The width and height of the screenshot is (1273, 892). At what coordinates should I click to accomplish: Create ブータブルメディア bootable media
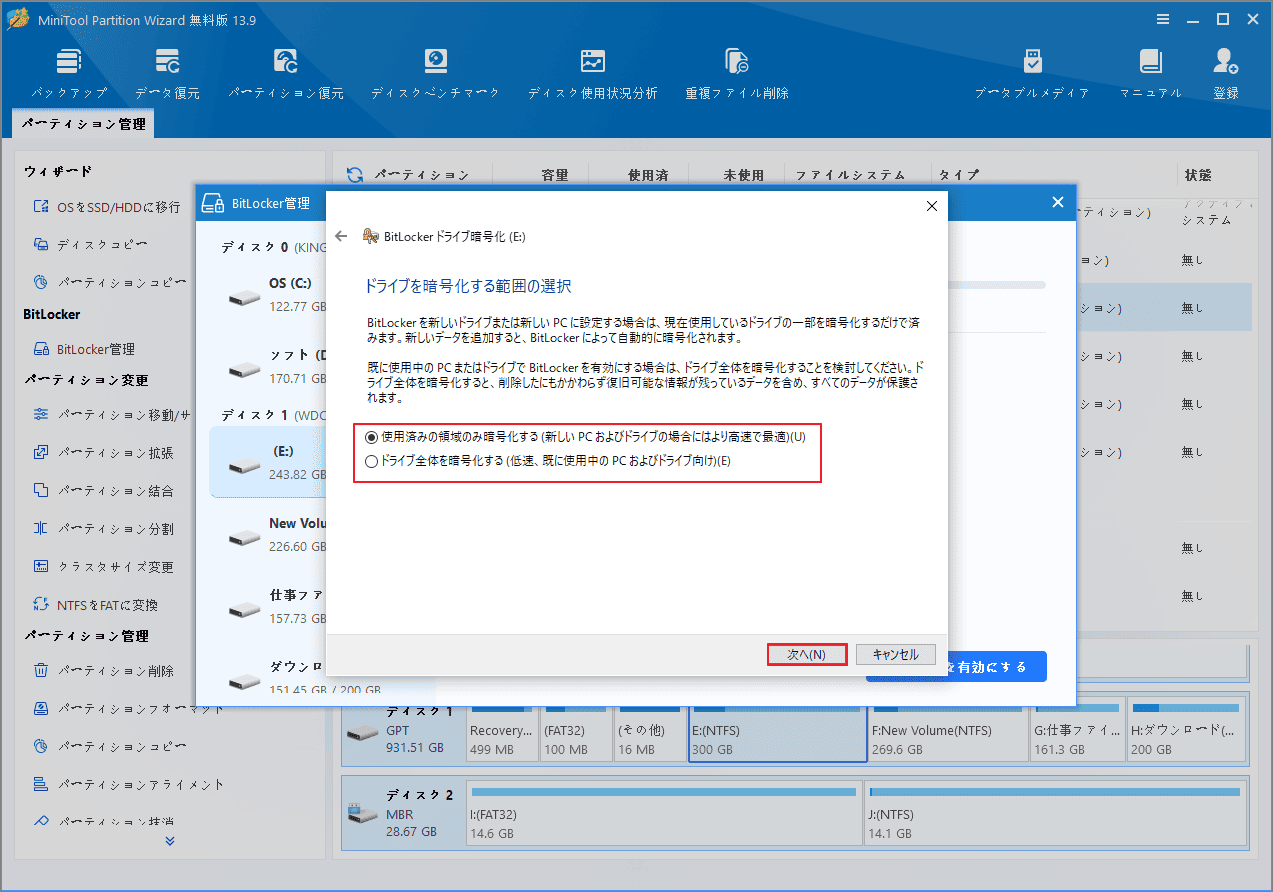1032,74
